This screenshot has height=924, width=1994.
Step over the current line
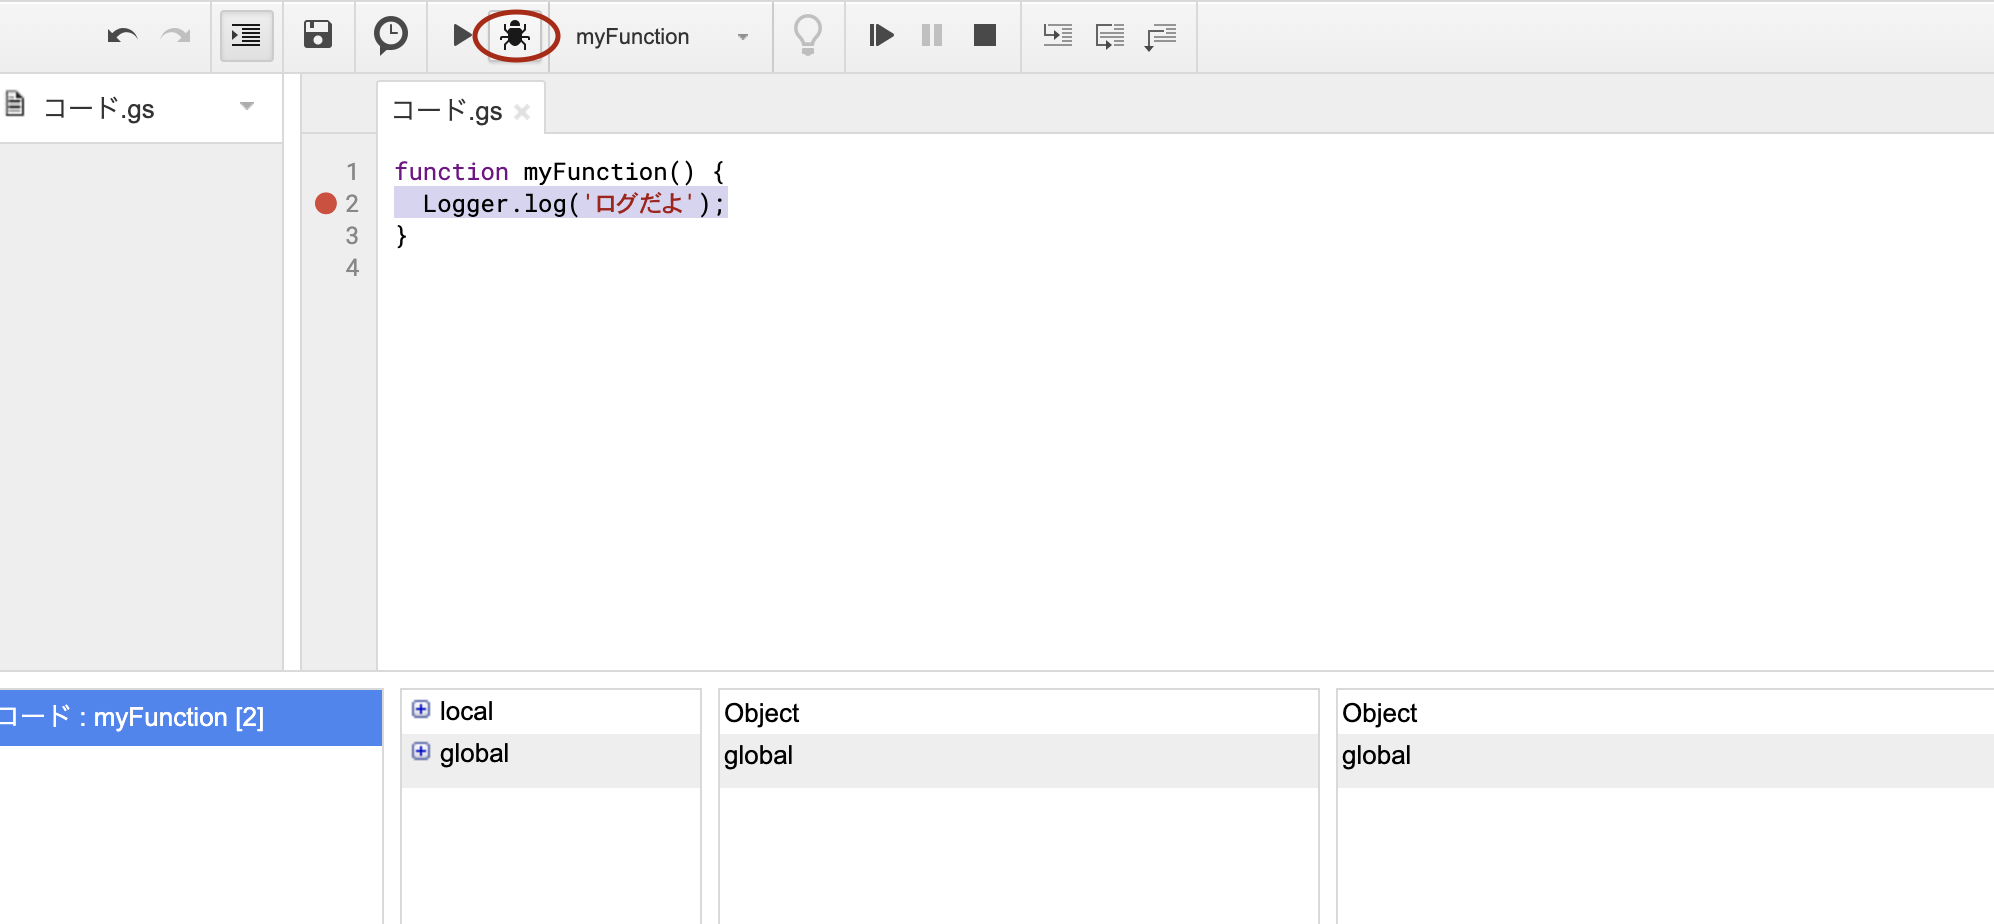[x=1110, y=36]
